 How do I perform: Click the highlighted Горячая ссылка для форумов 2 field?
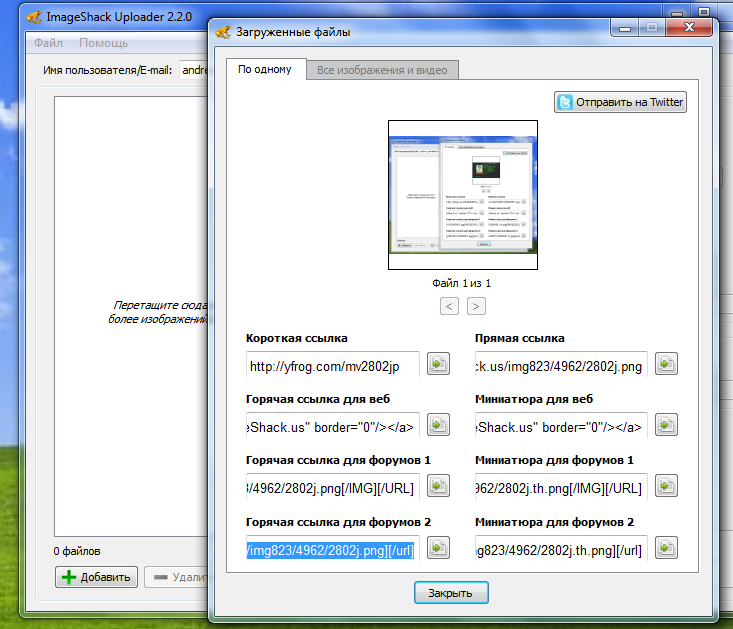[332, 550]
